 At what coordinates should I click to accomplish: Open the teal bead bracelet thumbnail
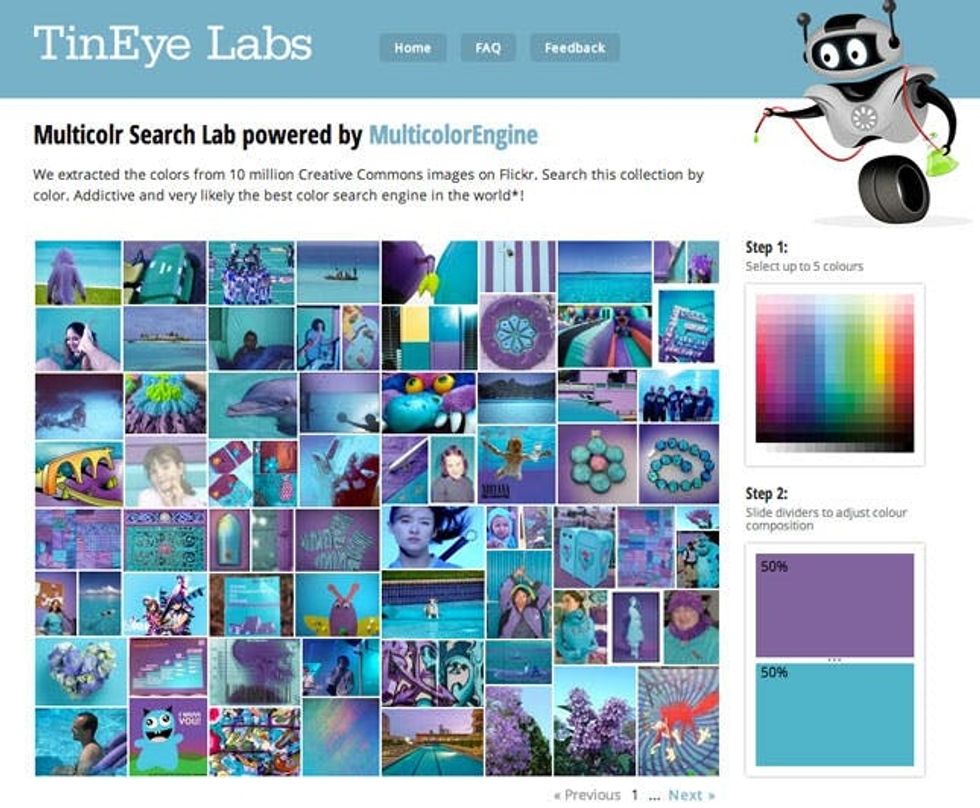[679, 464]
